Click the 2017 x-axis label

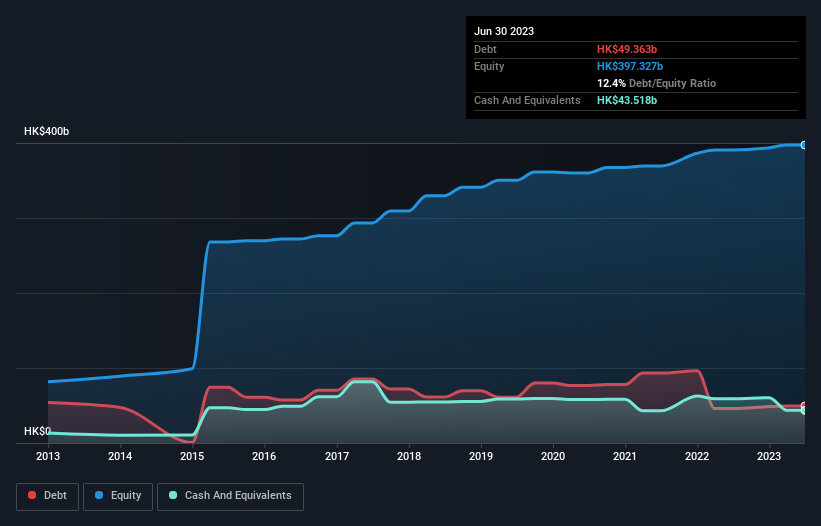tap(337, 456)
